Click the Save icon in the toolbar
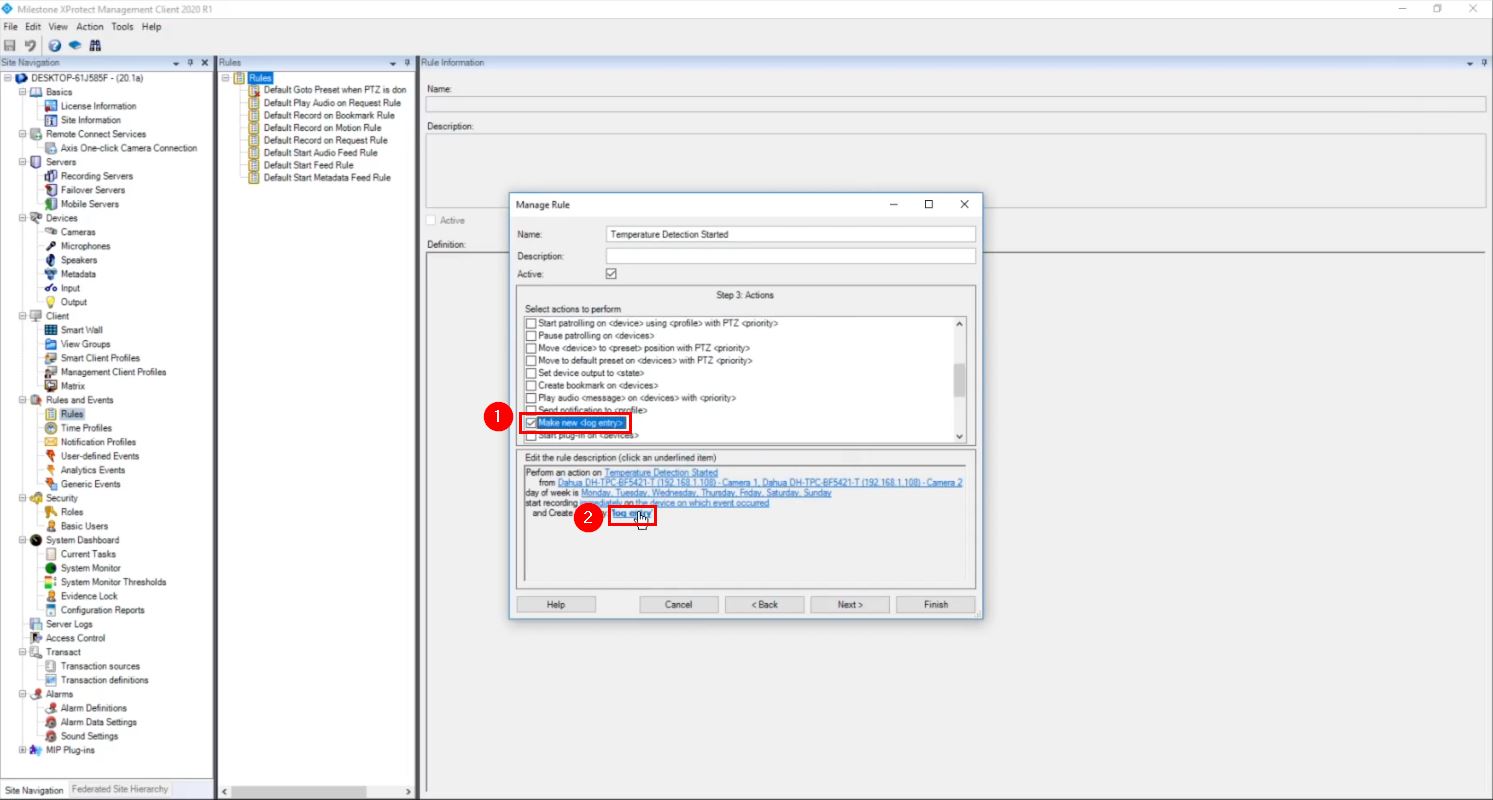Screen dimensions: 1493x800 pos(10,46)
